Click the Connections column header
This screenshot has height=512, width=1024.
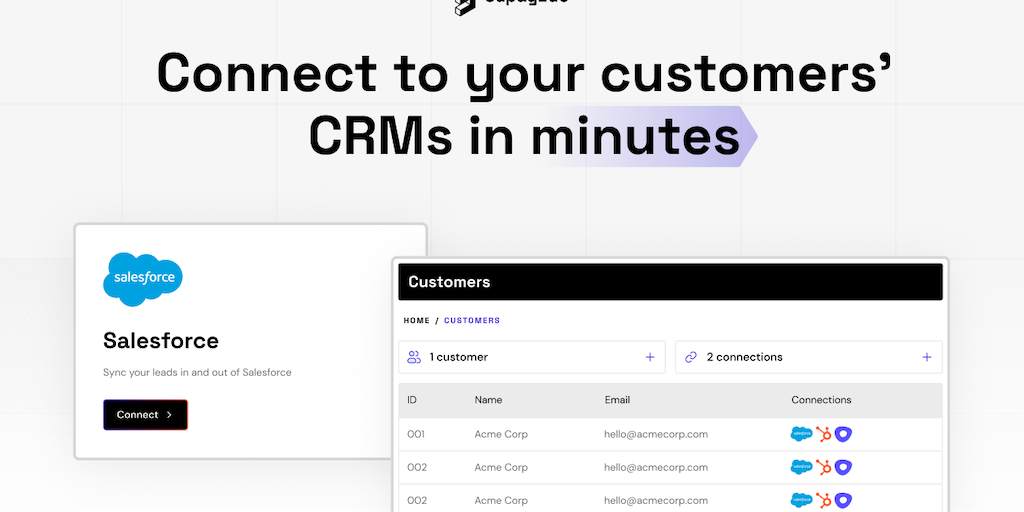pyautogui.click(x=822, y=400)
